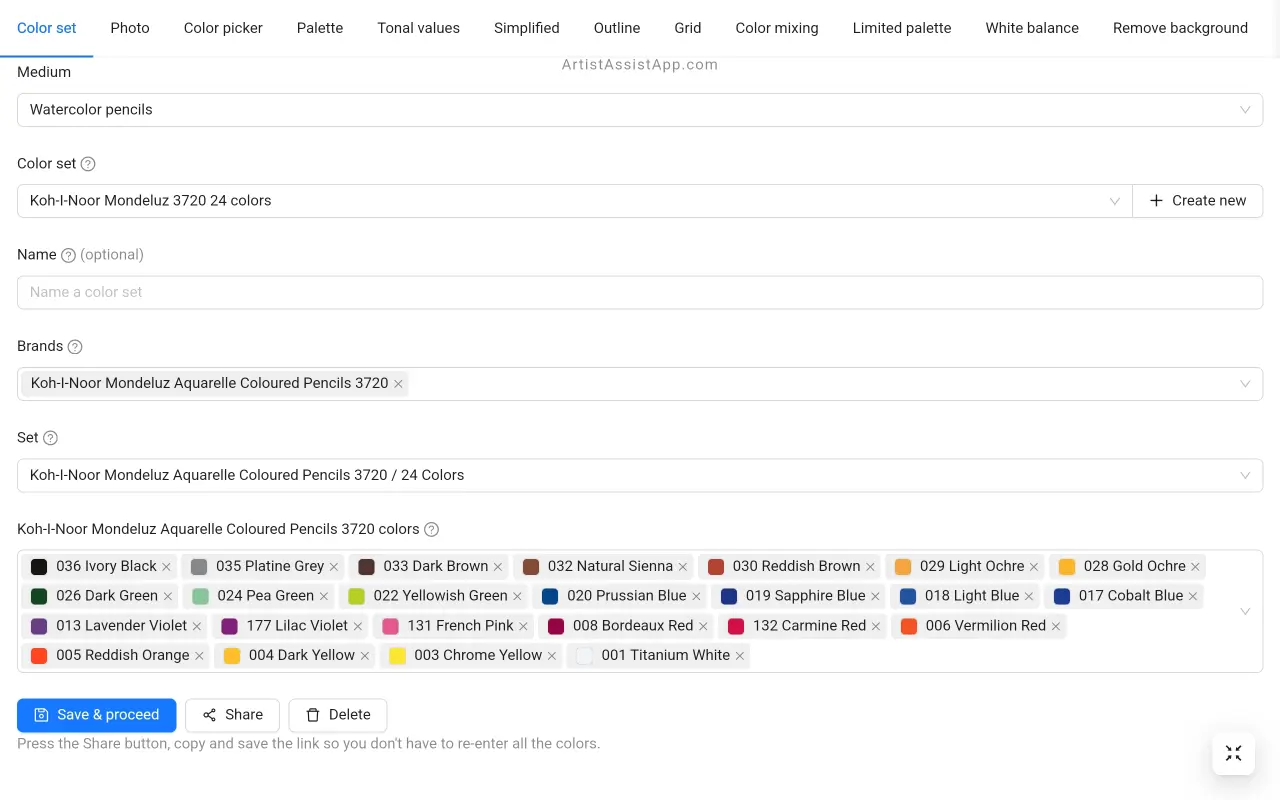Remove 131 French Pink color tag
This screenshot has width=1280, height=800.
pos(523,627)
